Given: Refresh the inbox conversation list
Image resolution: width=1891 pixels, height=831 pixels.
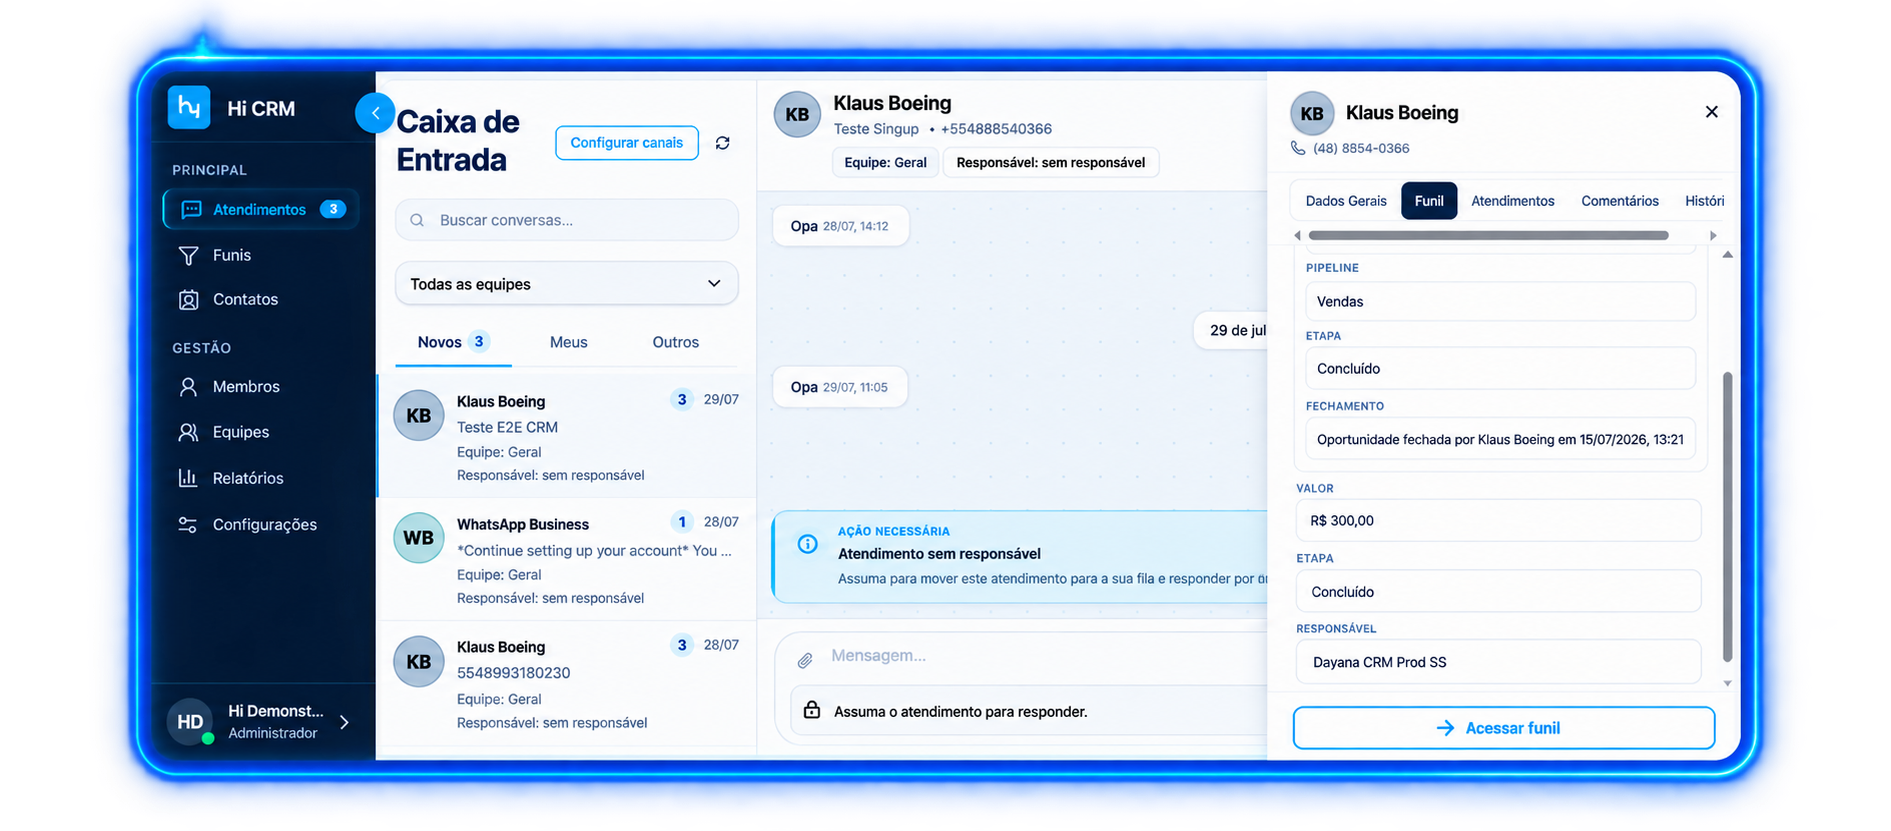Looking at the screenshot, I should click(723, 143).
